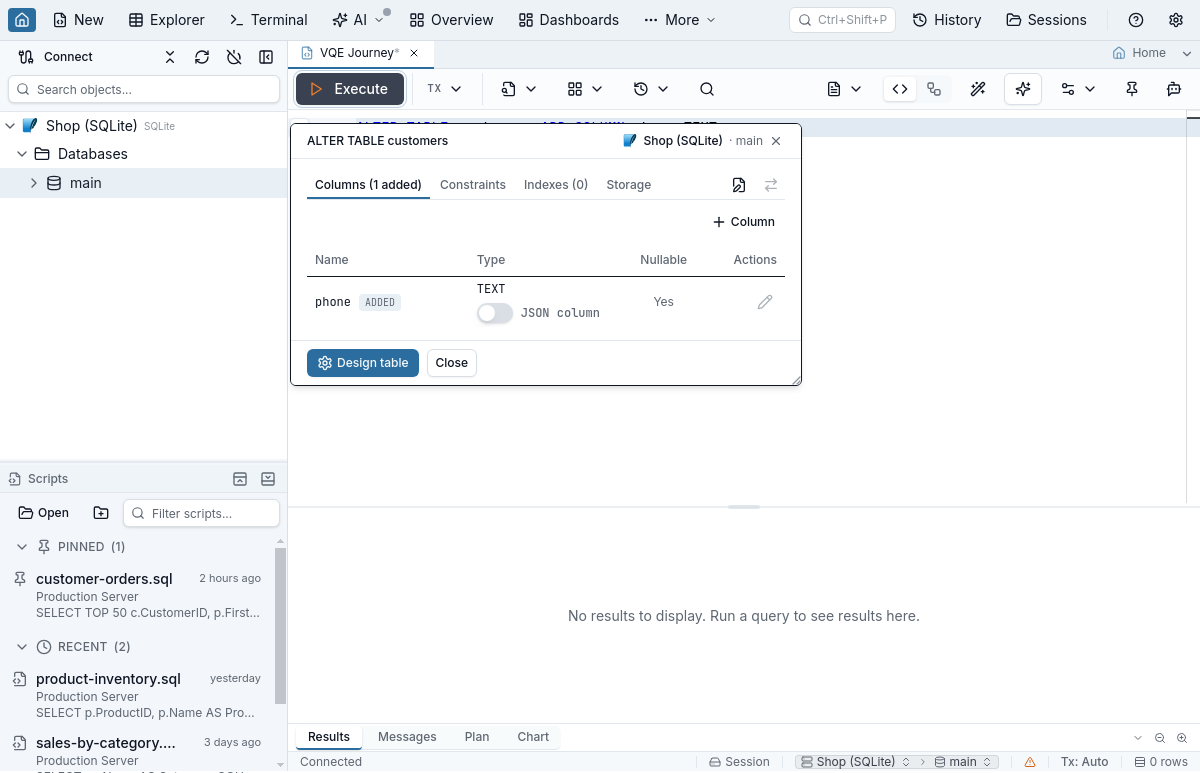
Task: Collapse the Scripts panel up icon
Action: [x=240, y=479]
